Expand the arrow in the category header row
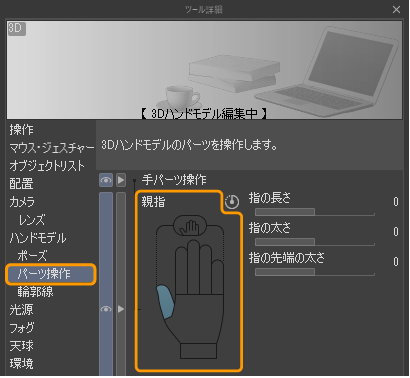The image size is (410, 378). 121,180
